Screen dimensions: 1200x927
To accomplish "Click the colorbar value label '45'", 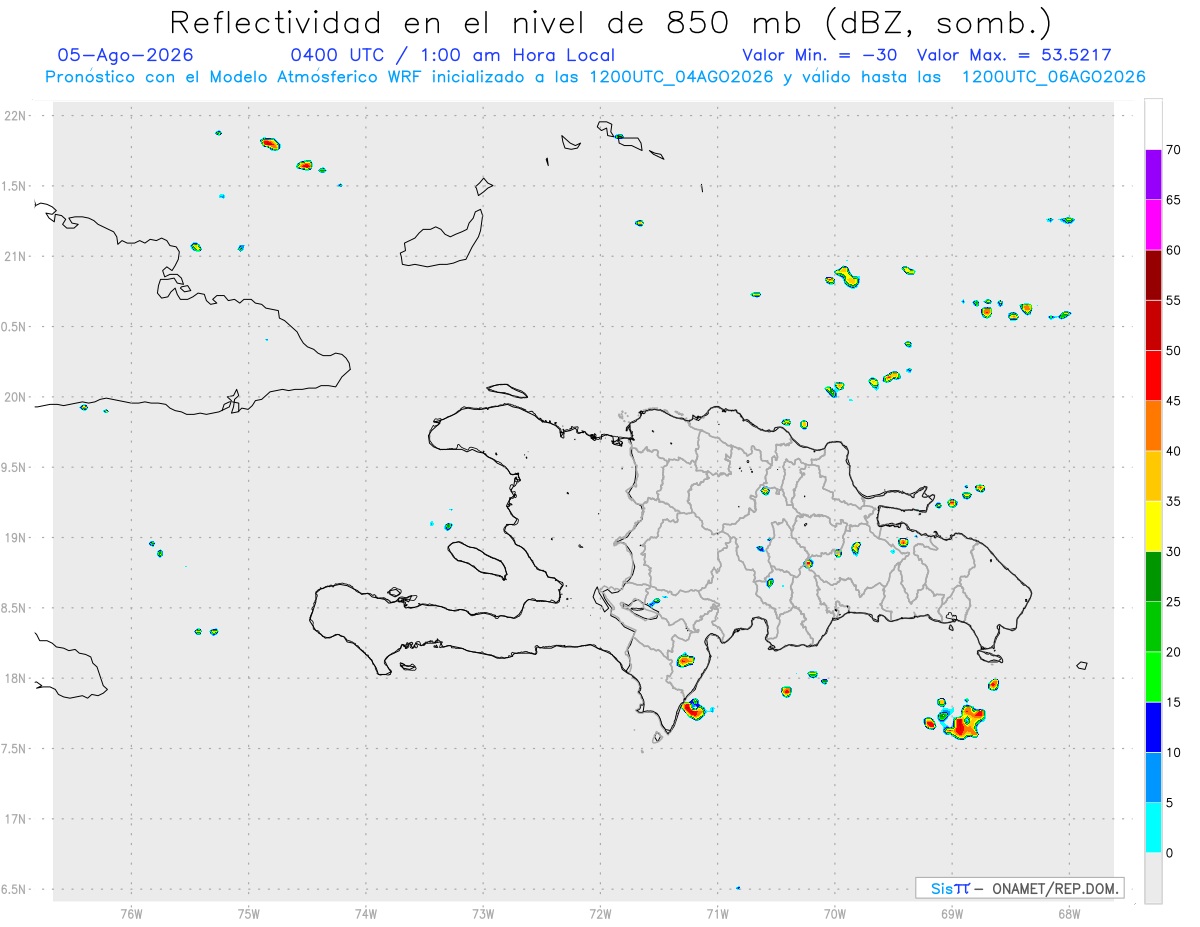I will tap(1174, 401).
